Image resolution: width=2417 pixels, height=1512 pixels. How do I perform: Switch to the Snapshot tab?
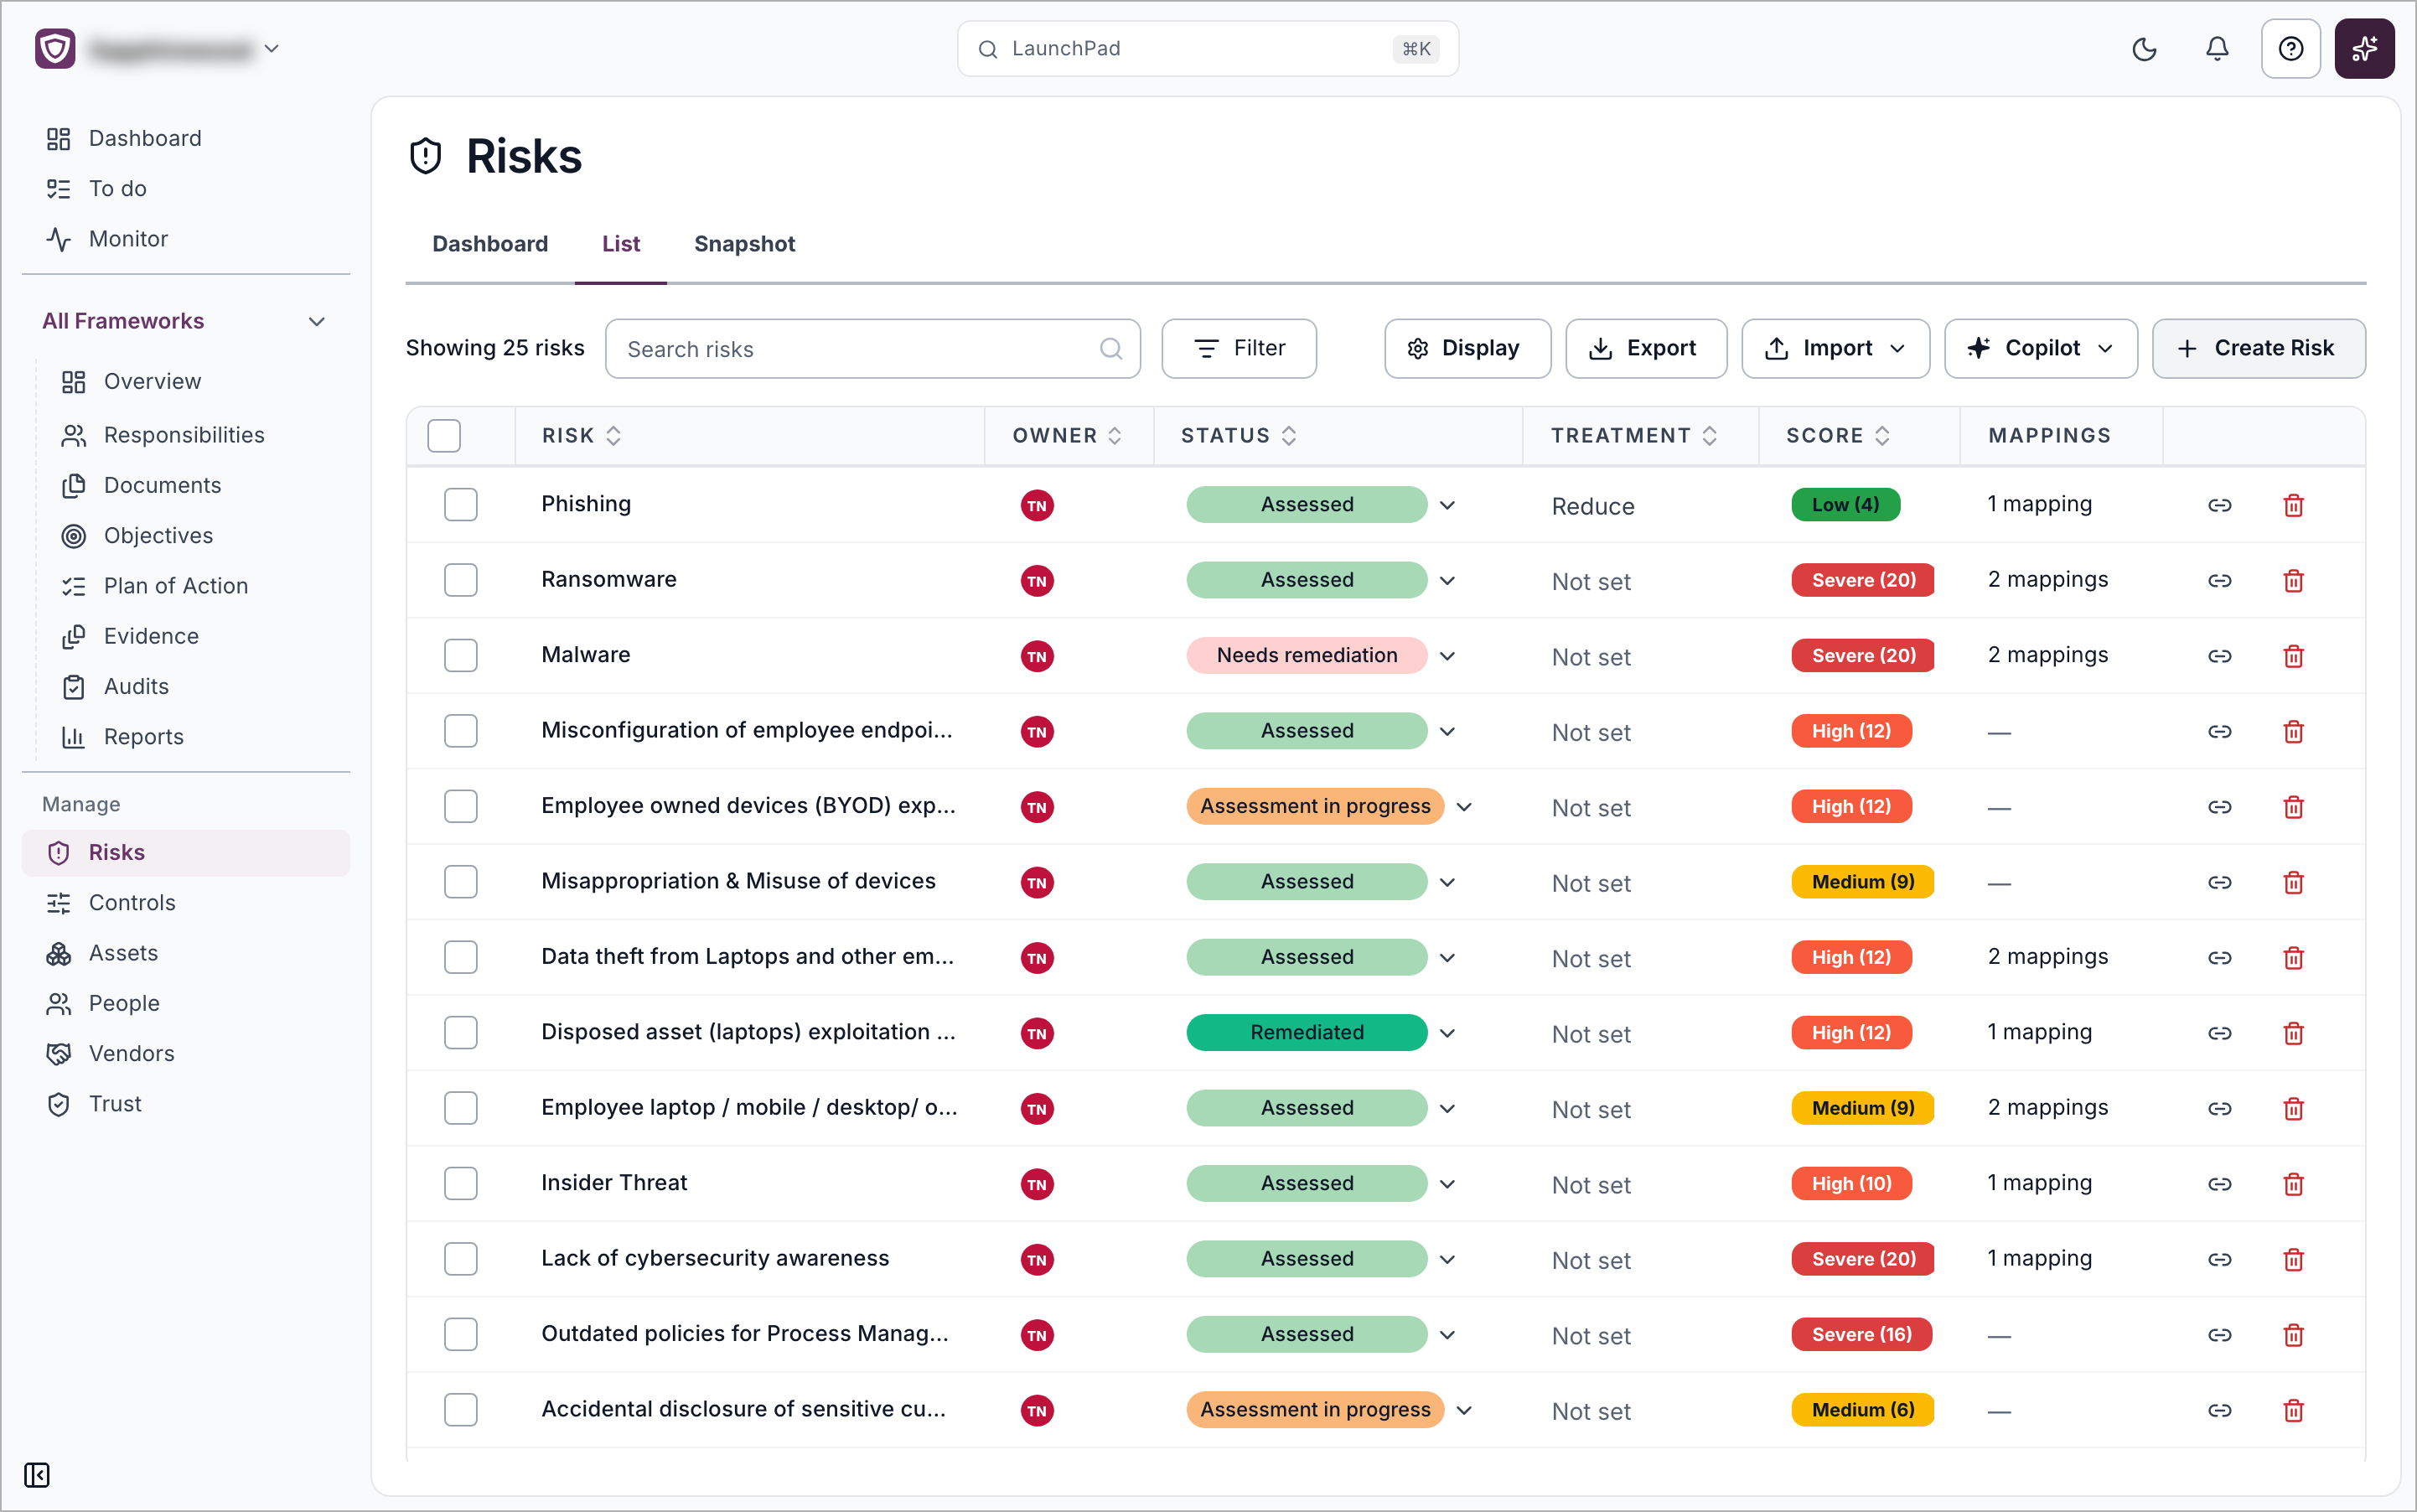coord(745,244)
